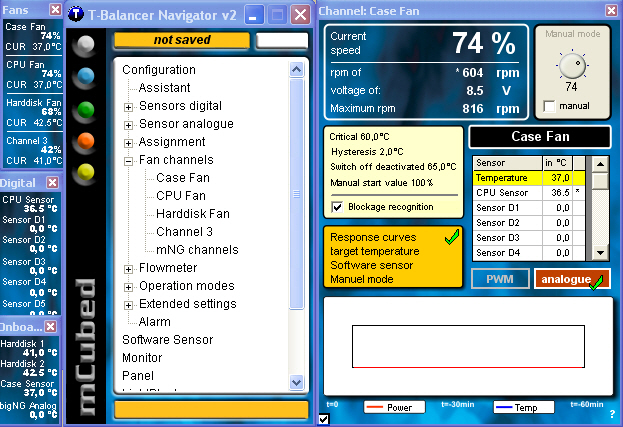Expand the Flowmeter node
The image size is (623, 427).
pyautogui.click(x=128, y=269)
